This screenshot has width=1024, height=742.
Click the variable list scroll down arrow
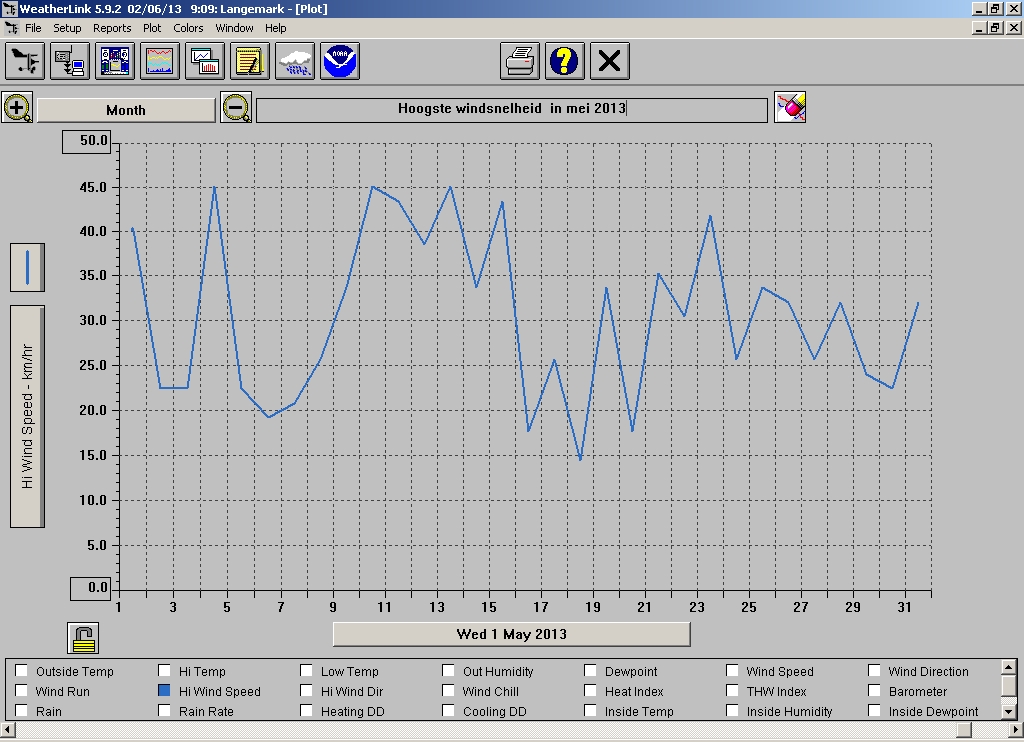(x=1008, y=712)
